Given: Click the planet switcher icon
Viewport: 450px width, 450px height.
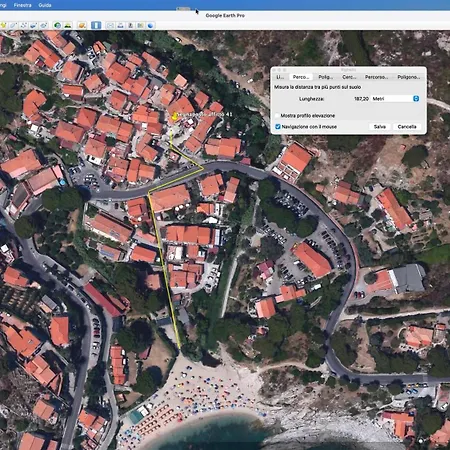Looking at the screenshot, I should [82, 25].
